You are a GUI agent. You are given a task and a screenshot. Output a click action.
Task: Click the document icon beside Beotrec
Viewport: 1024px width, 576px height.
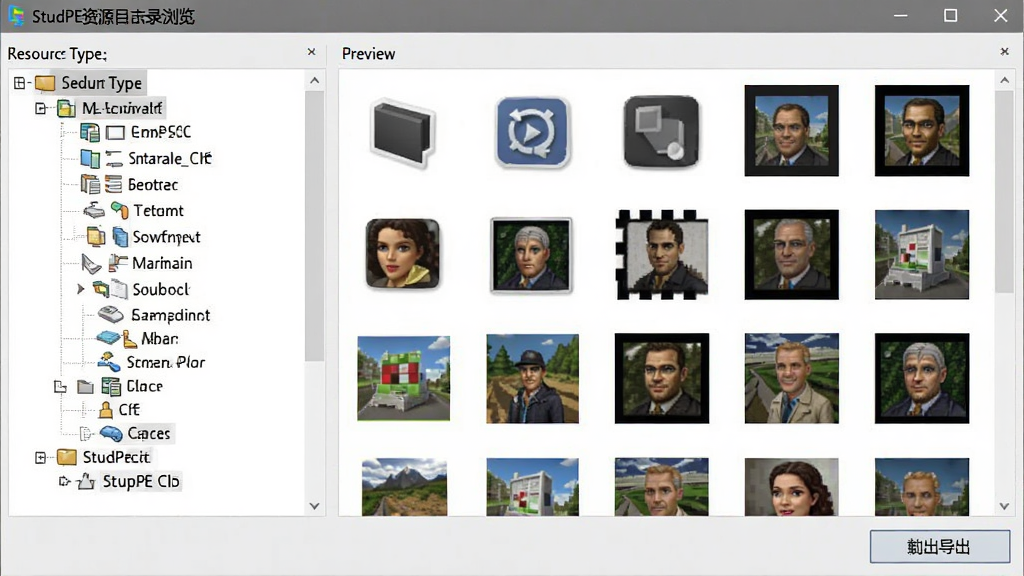click(x=89, y=185)
